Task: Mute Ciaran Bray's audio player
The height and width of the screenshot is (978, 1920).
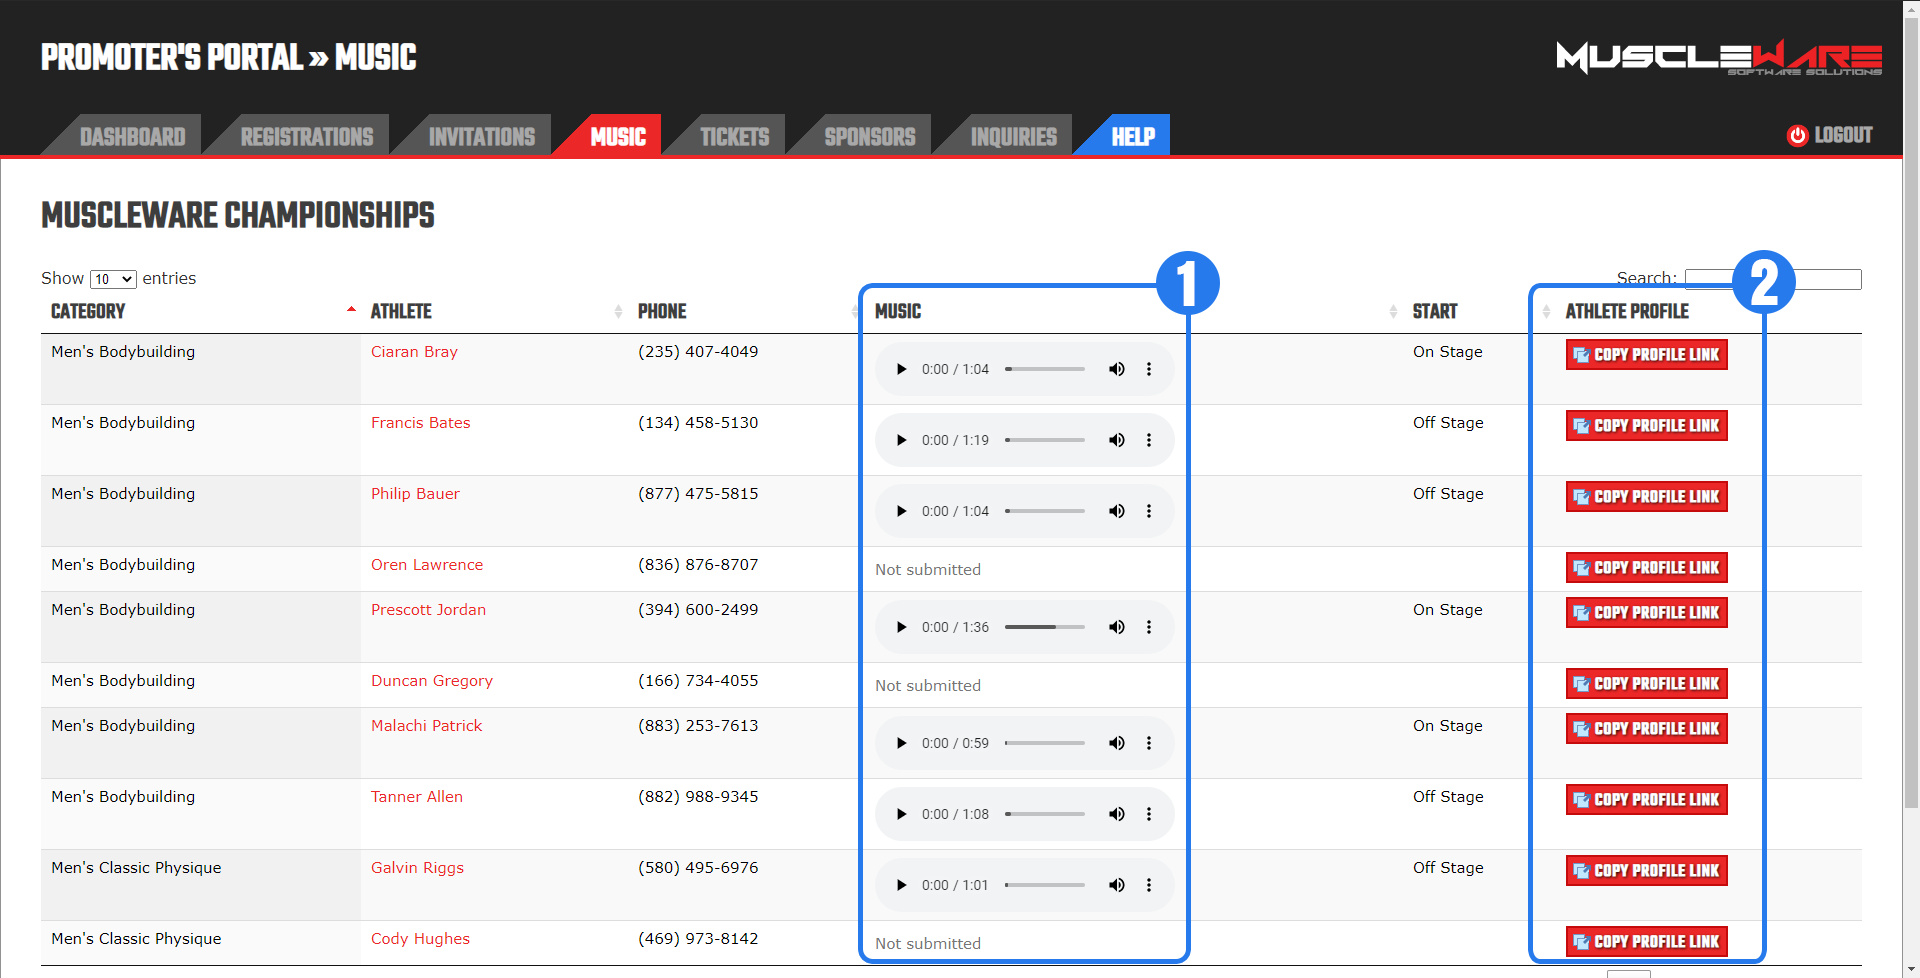Action: [x=1116, y=369]
